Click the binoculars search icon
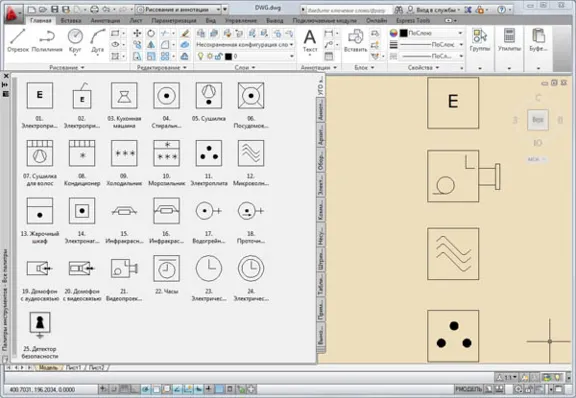Screen dimensions: 576x398 398,10
